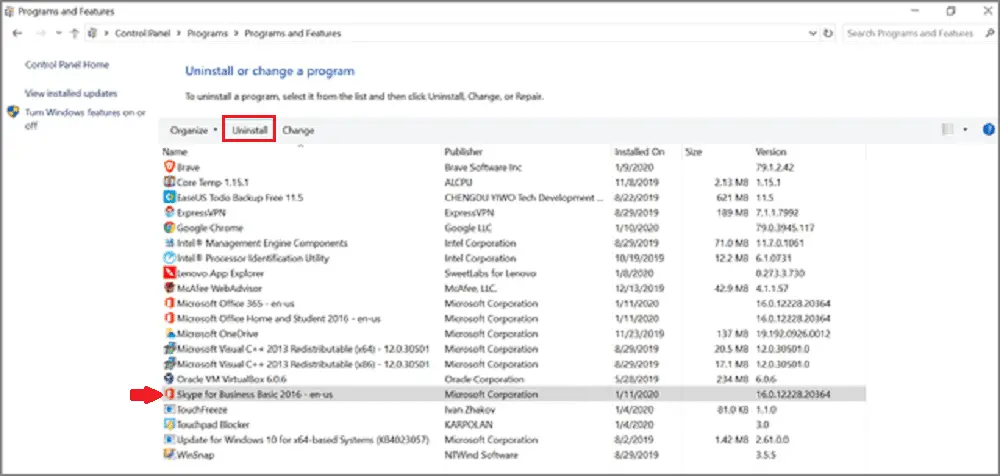Click Change in the toolbar
Screen dimensions: 1000x476
298,130
